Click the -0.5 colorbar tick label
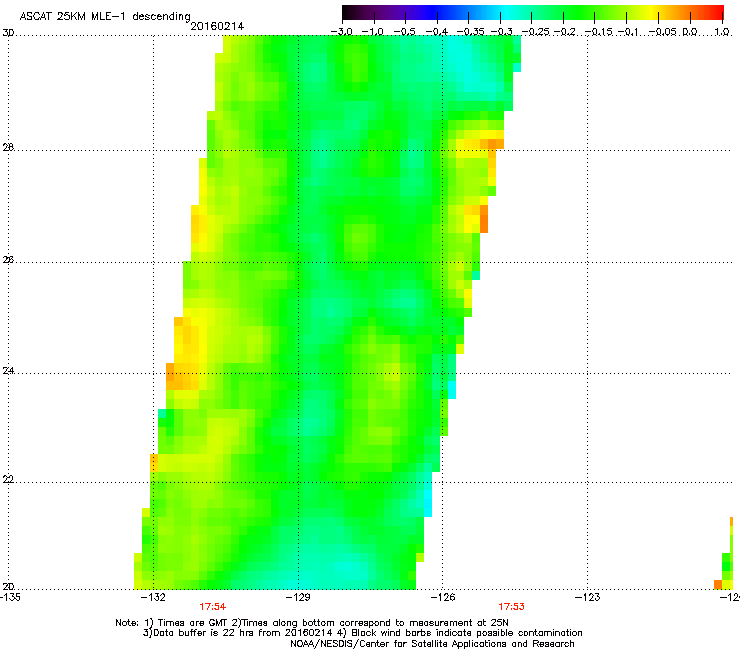This screenshot has height=650, width=740. [x=405, y=32]
